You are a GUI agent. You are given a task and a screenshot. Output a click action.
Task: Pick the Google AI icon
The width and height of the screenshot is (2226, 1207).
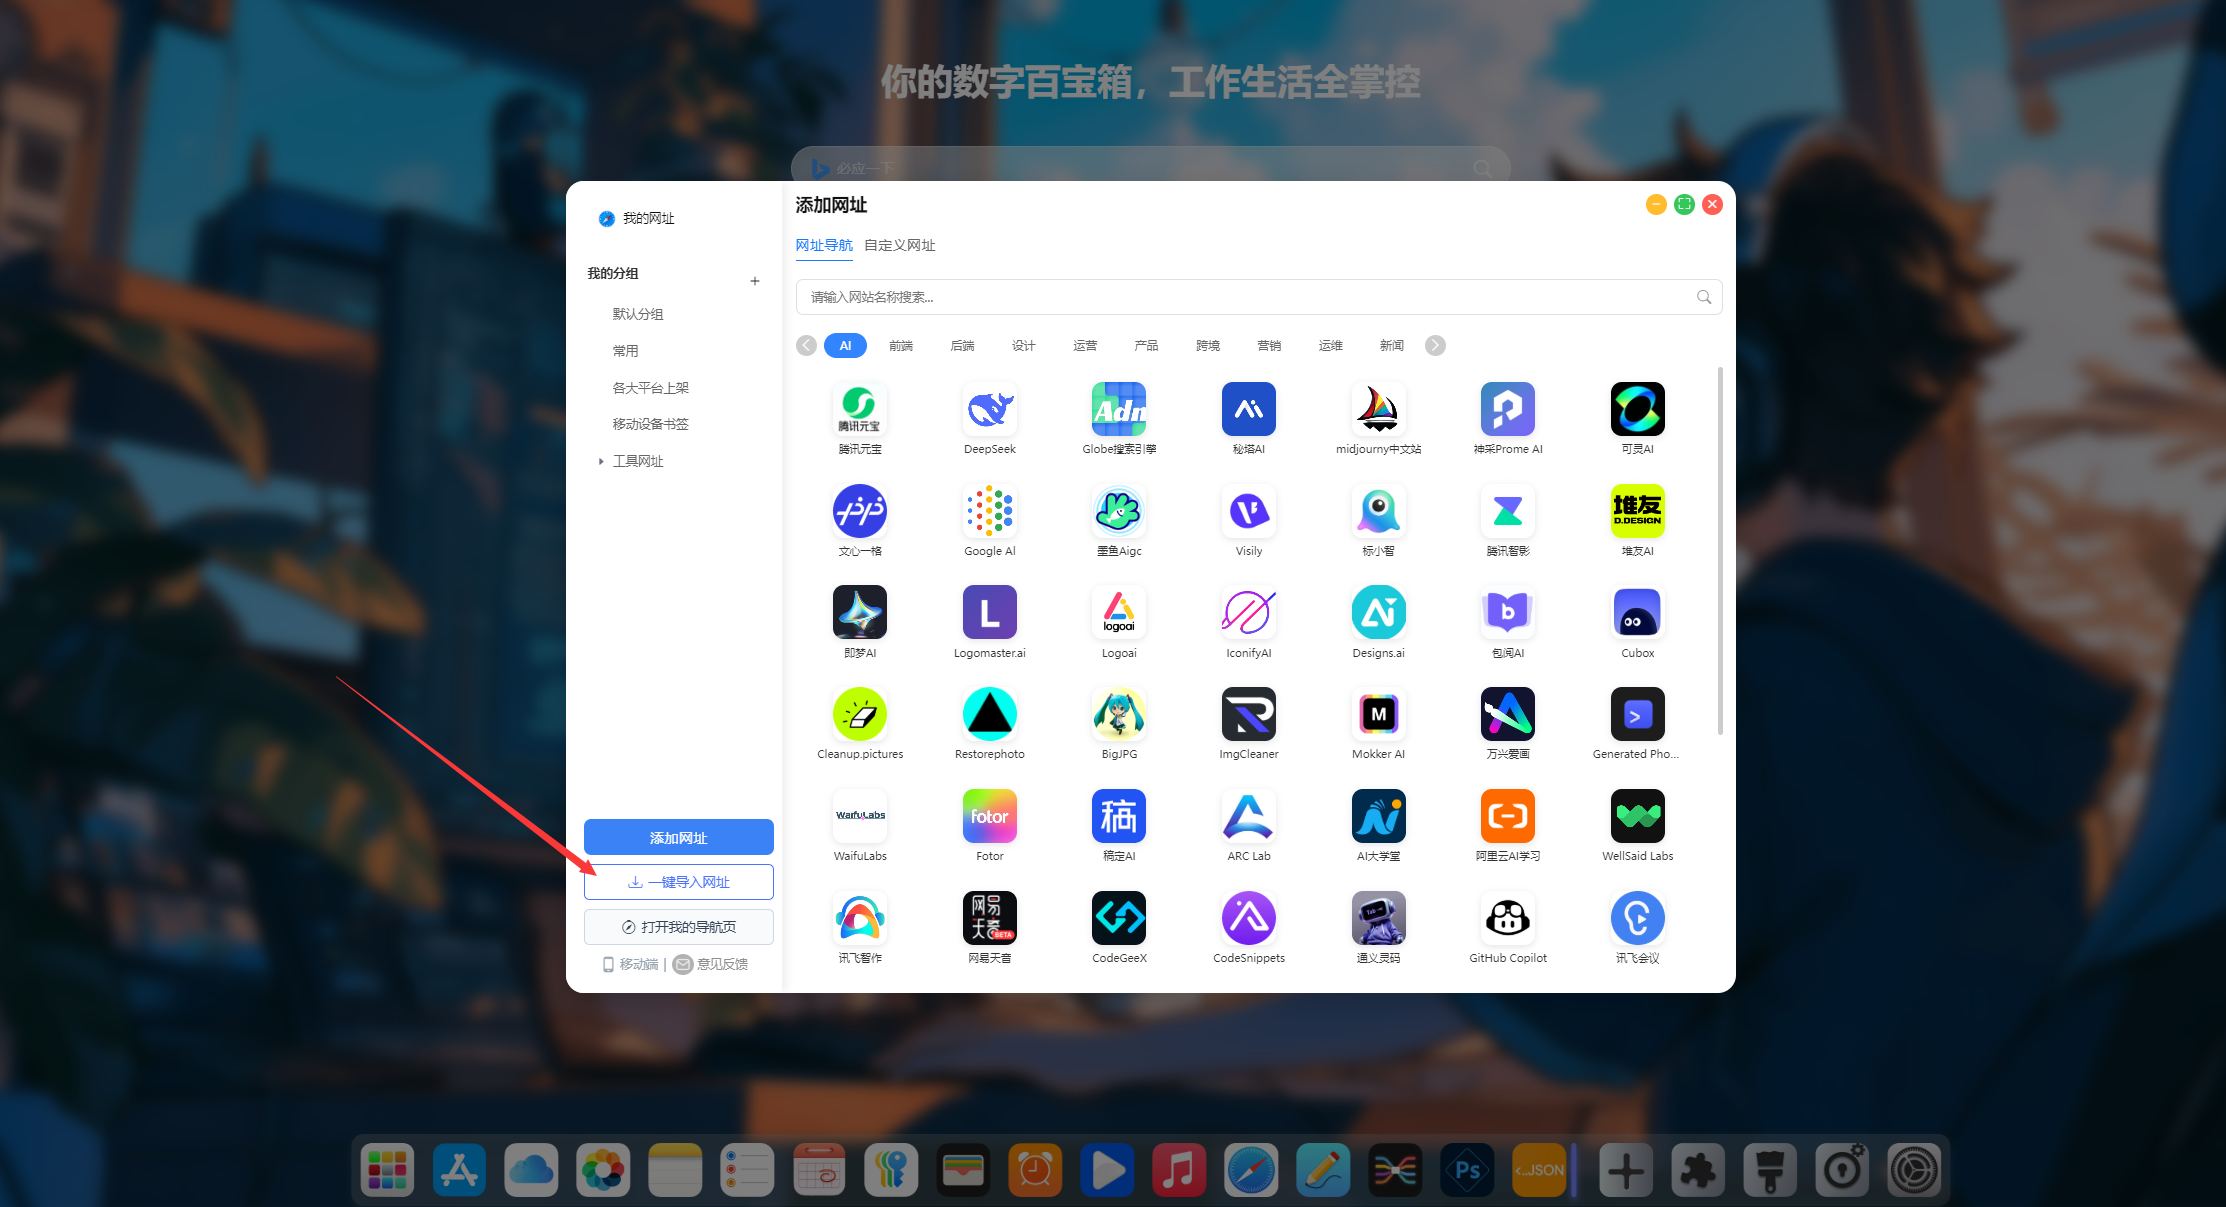coord(989,511)
